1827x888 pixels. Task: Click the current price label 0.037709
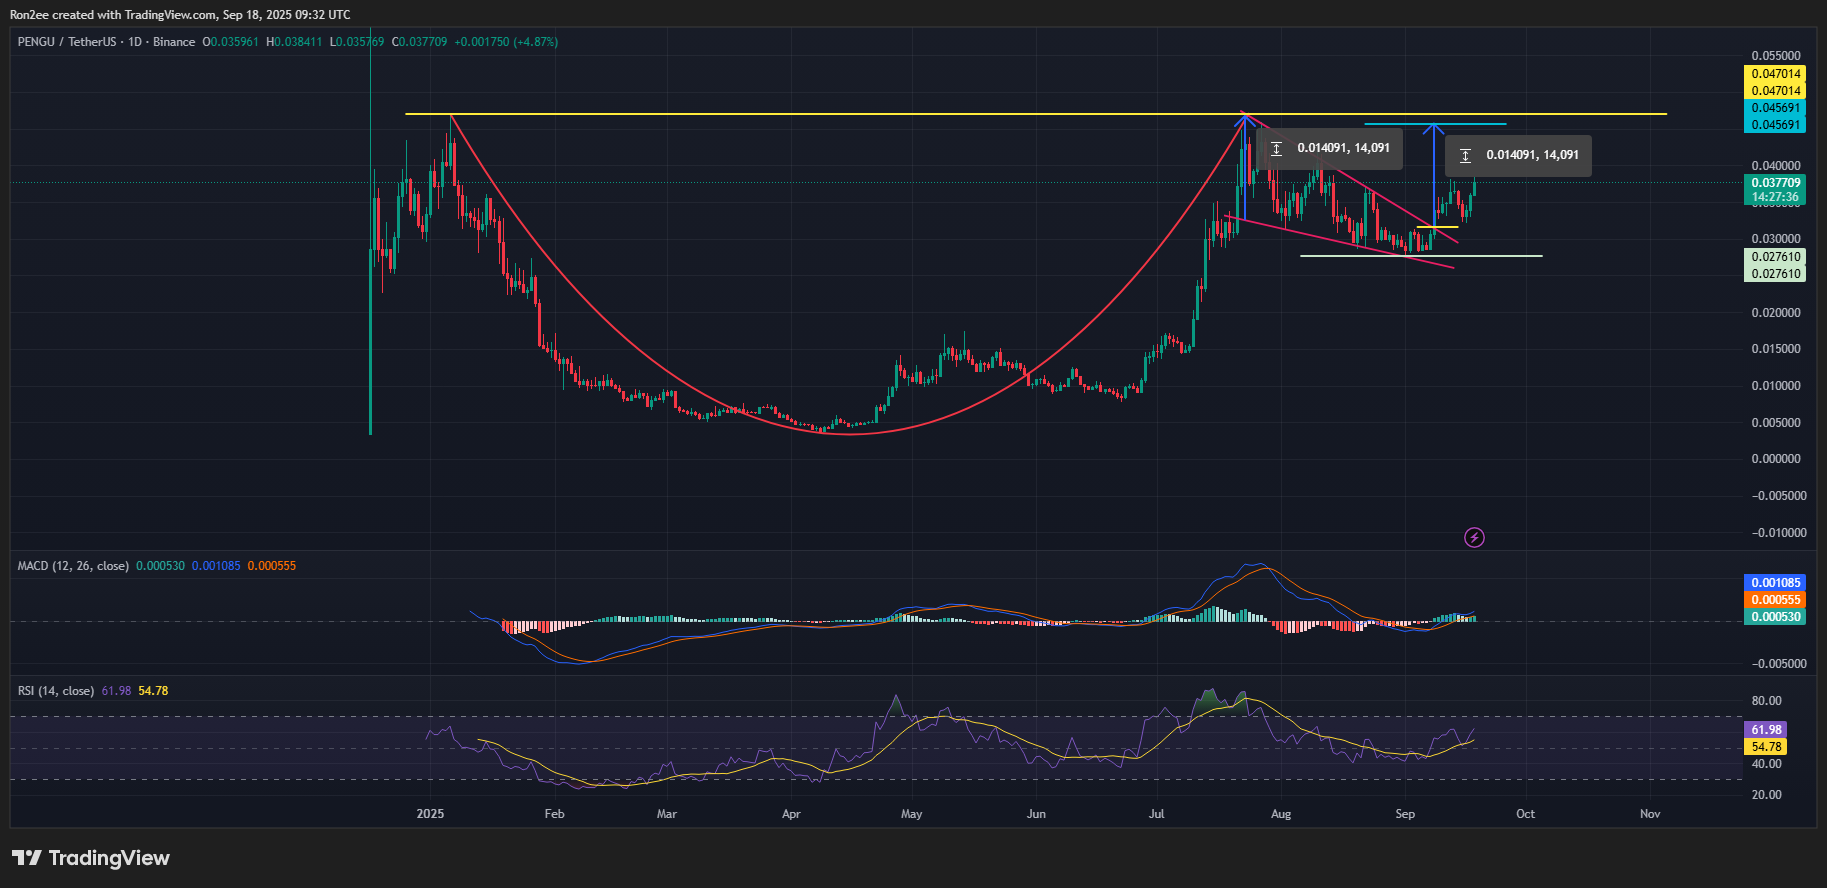point(1775,183)
